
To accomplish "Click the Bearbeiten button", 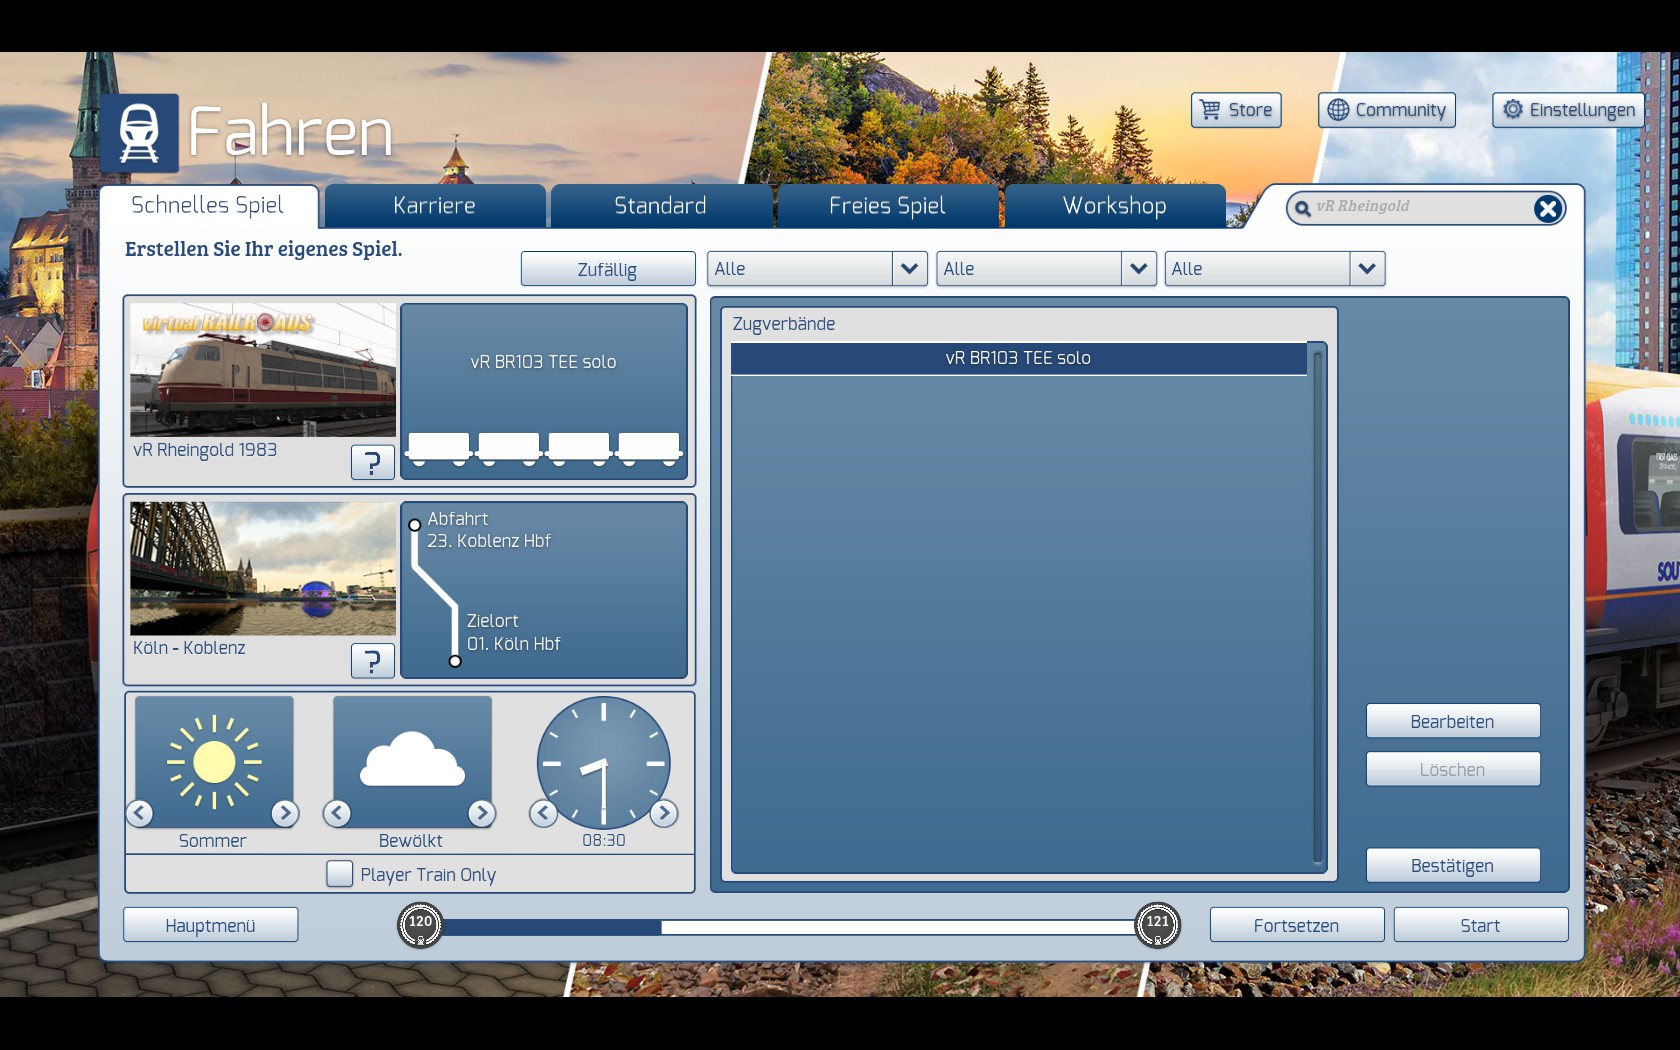I will click(x=1453, y=721).
